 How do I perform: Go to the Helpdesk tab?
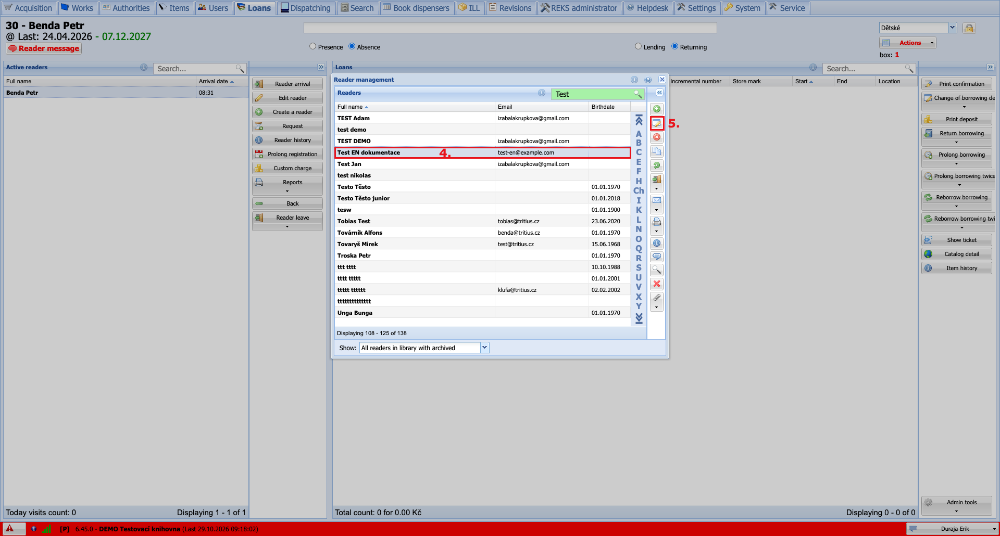647,8
